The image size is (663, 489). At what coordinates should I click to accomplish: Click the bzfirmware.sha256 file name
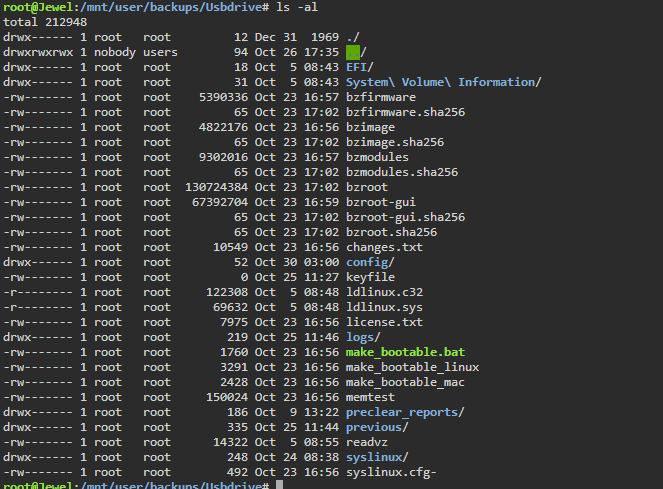405,112
